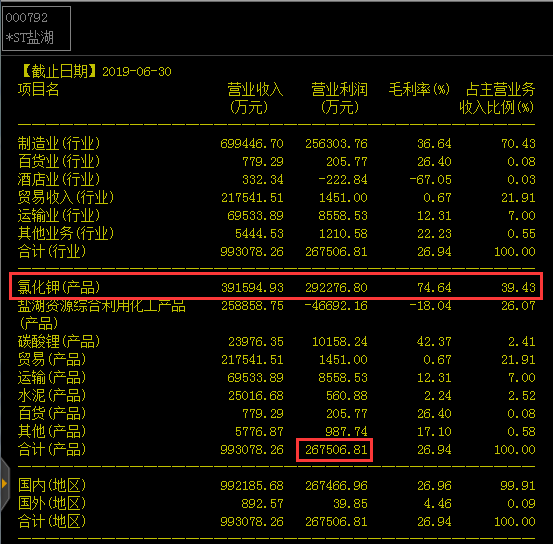
Task: Click the 营业收入 column header
Action: click(254, 98)
